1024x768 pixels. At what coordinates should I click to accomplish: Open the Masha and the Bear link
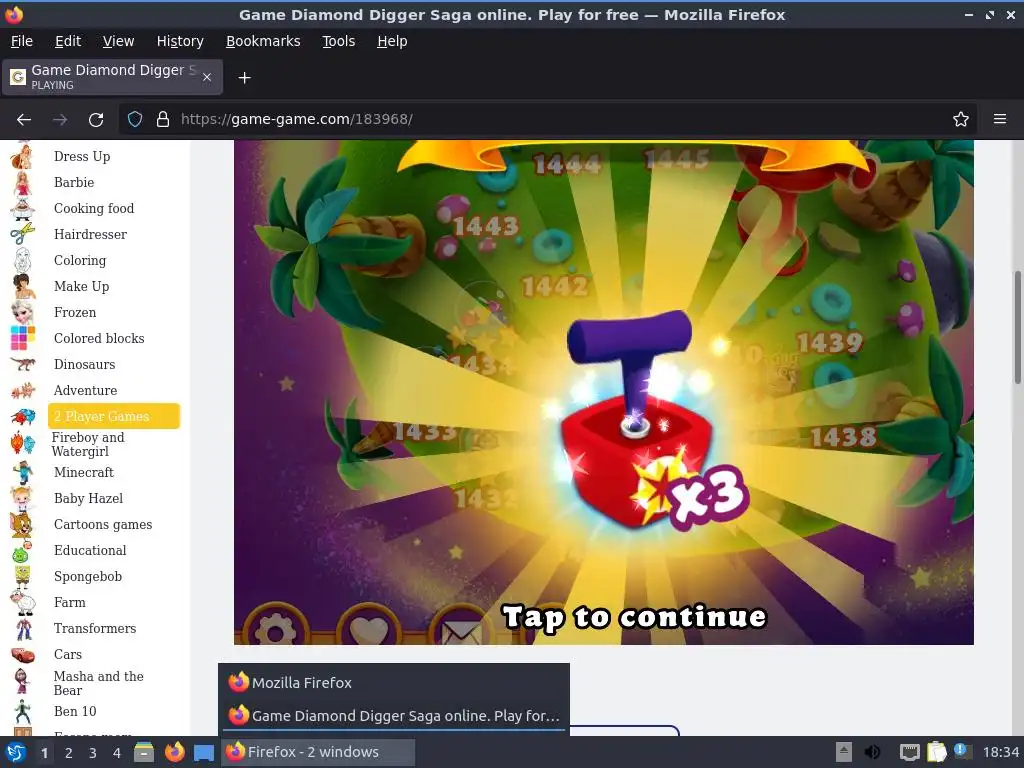(99, 683)
